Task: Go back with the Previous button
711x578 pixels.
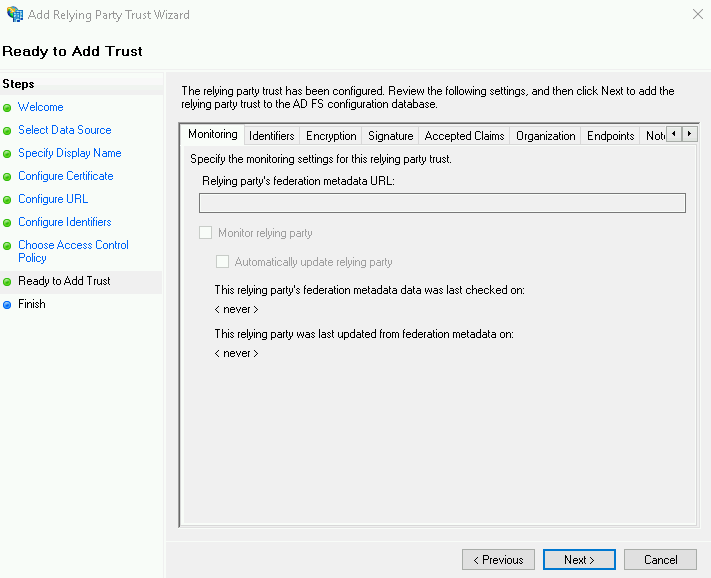Action: pyautogui.click(x=498, y=560)
